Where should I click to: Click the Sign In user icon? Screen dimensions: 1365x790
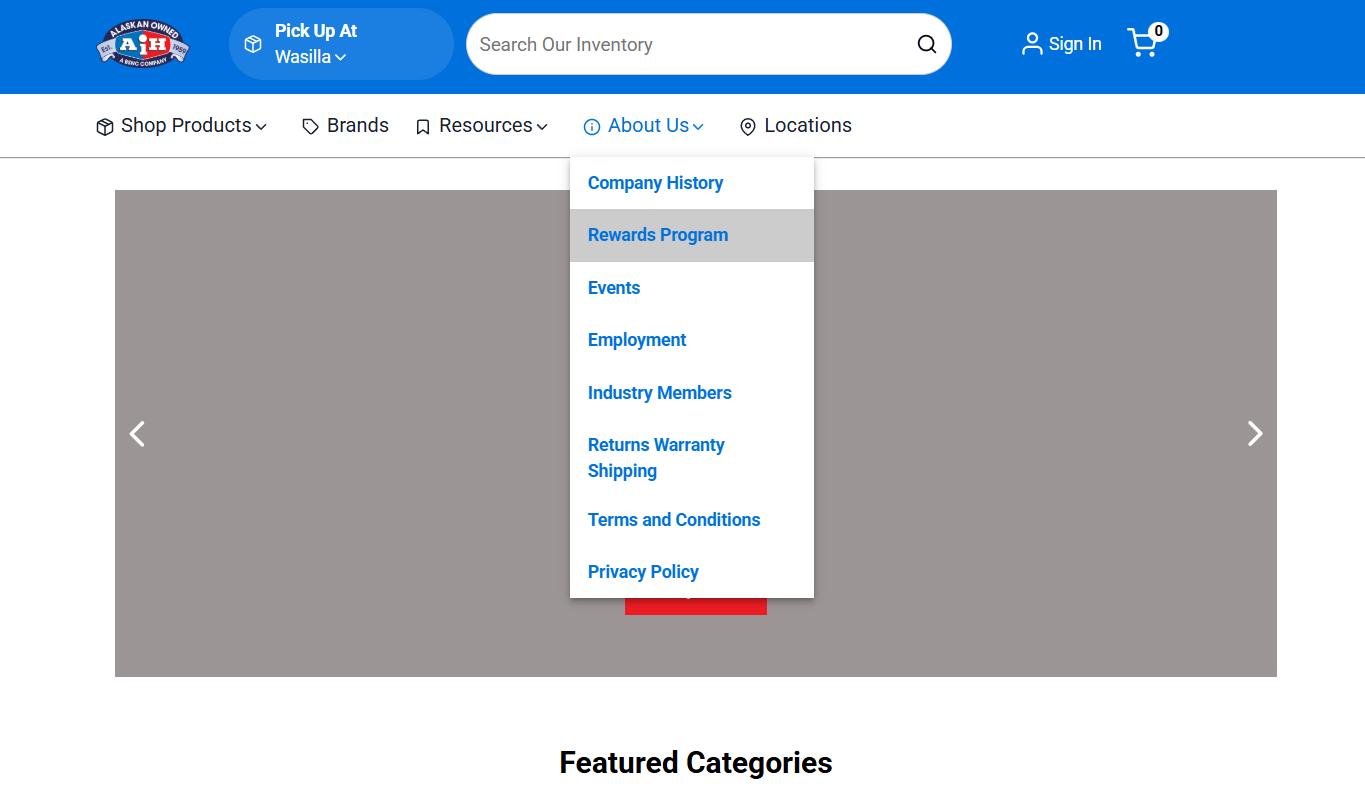pyautogui.click(x=1031, y=44)
